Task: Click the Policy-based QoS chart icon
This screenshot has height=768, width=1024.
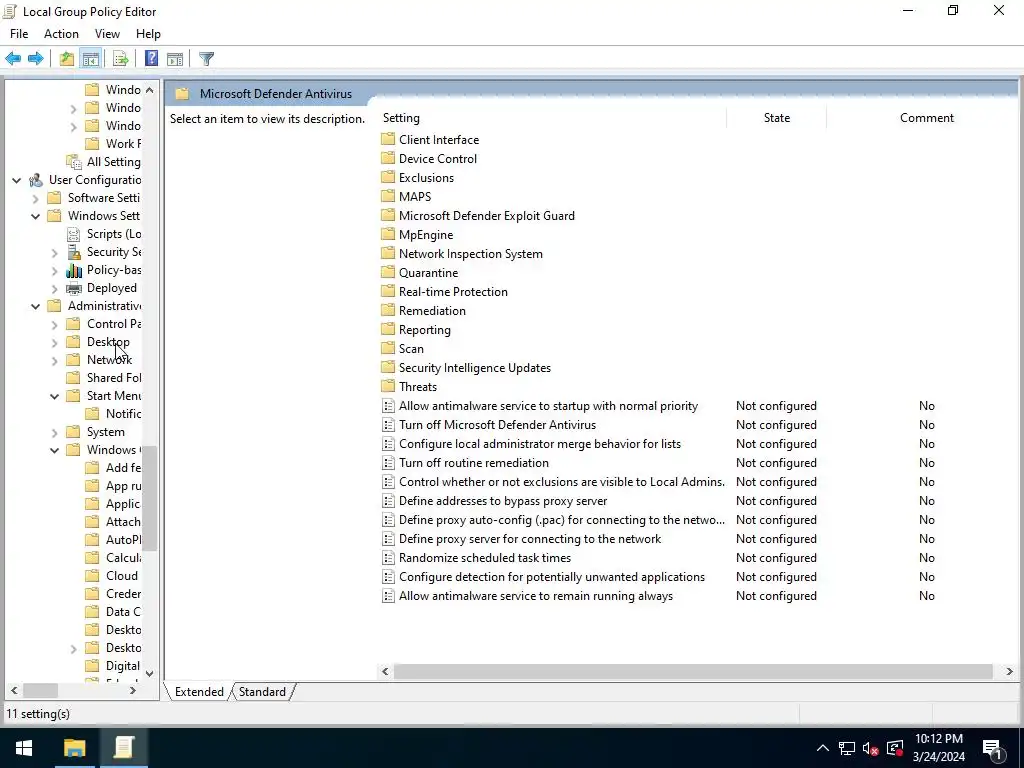Action: pyautogui.click(x=74, y=270)
